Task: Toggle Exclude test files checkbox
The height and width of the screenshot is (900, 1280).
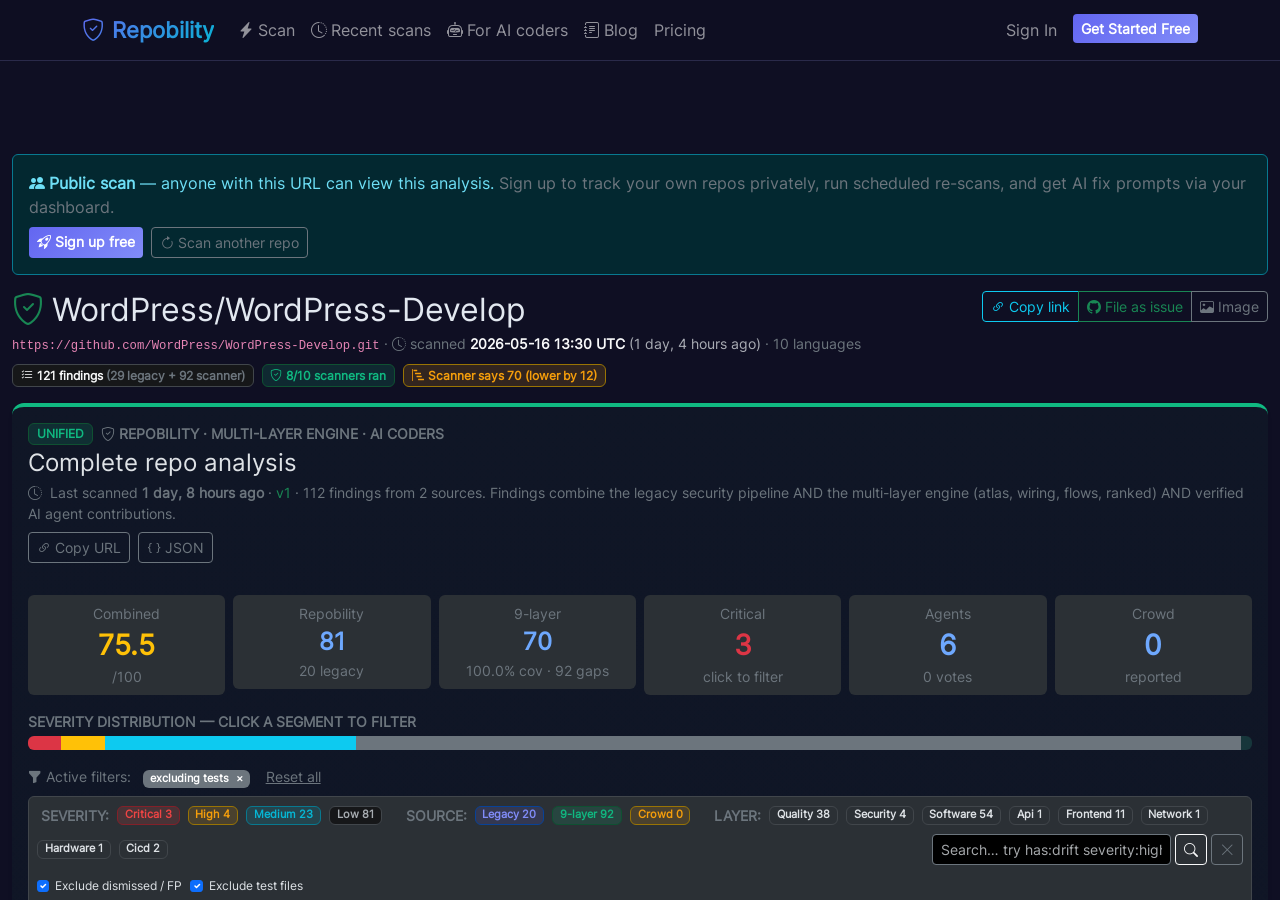Action: click(197, 886)
